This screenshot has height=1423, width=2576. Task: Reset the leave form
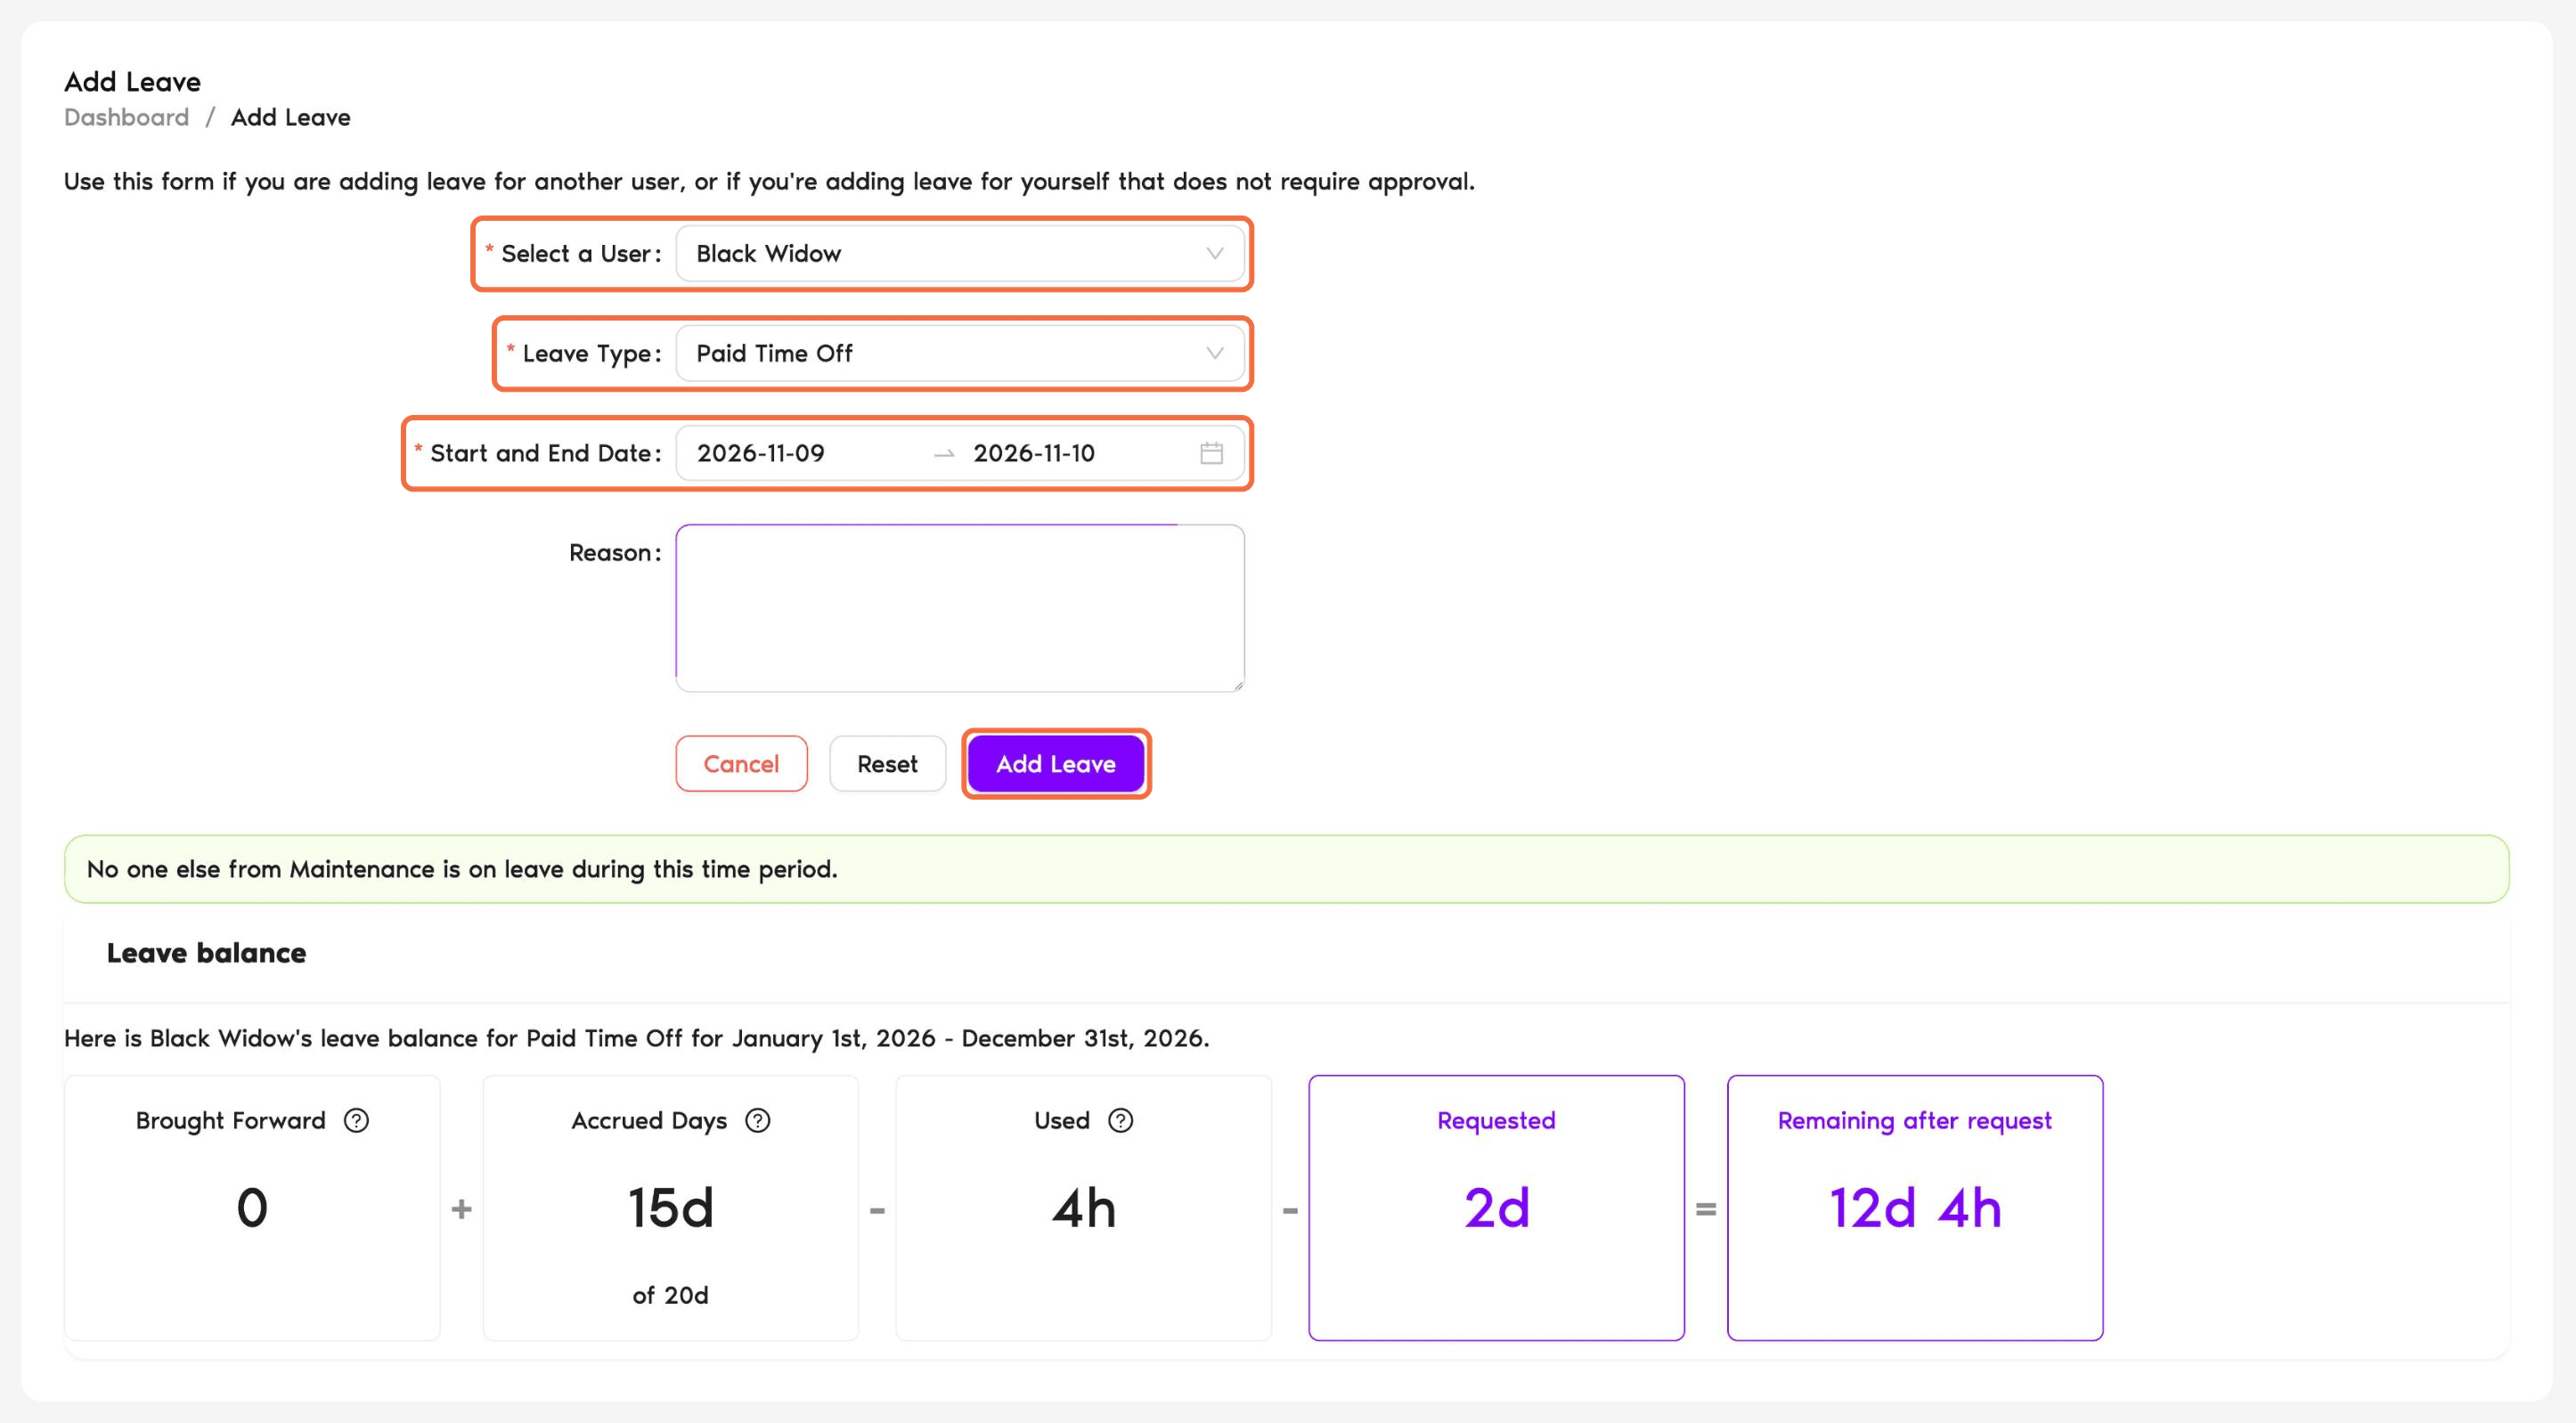point(887,764)
